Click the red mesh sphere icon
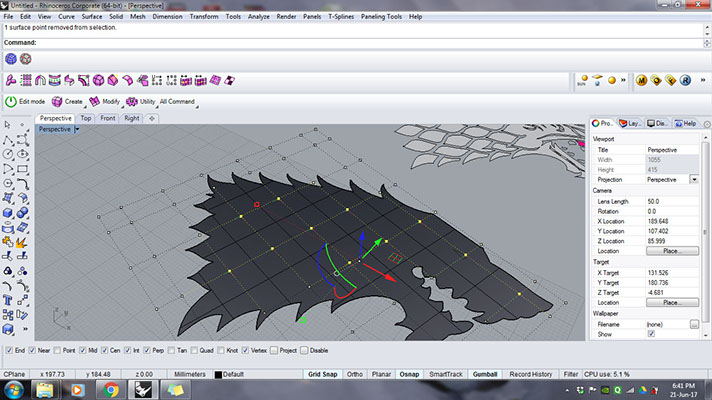The height and width of the screenshot is (400, 712). pyautogui.click(x=26, y=59)
